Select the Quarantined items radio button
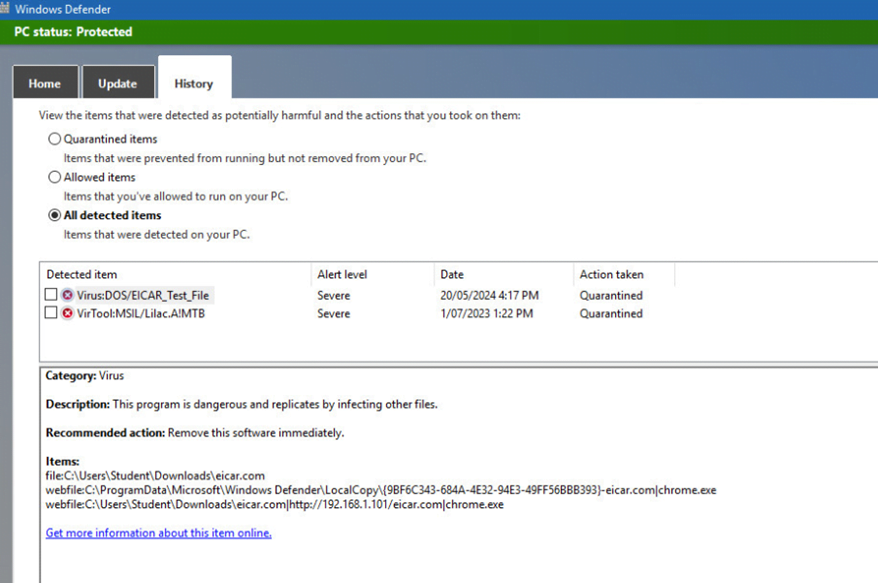Screen dimensions: 878x583 click(x=54, y=139)
